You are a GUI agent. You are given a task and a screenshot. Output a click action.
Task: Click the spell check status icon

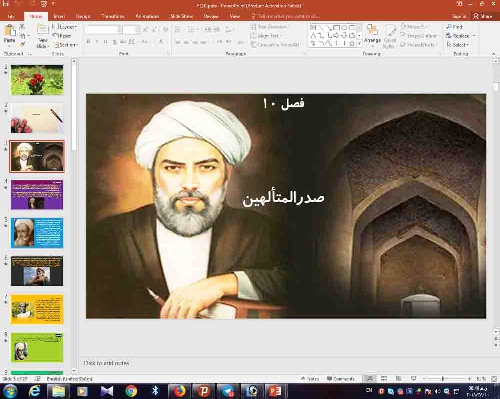(38, 379)
